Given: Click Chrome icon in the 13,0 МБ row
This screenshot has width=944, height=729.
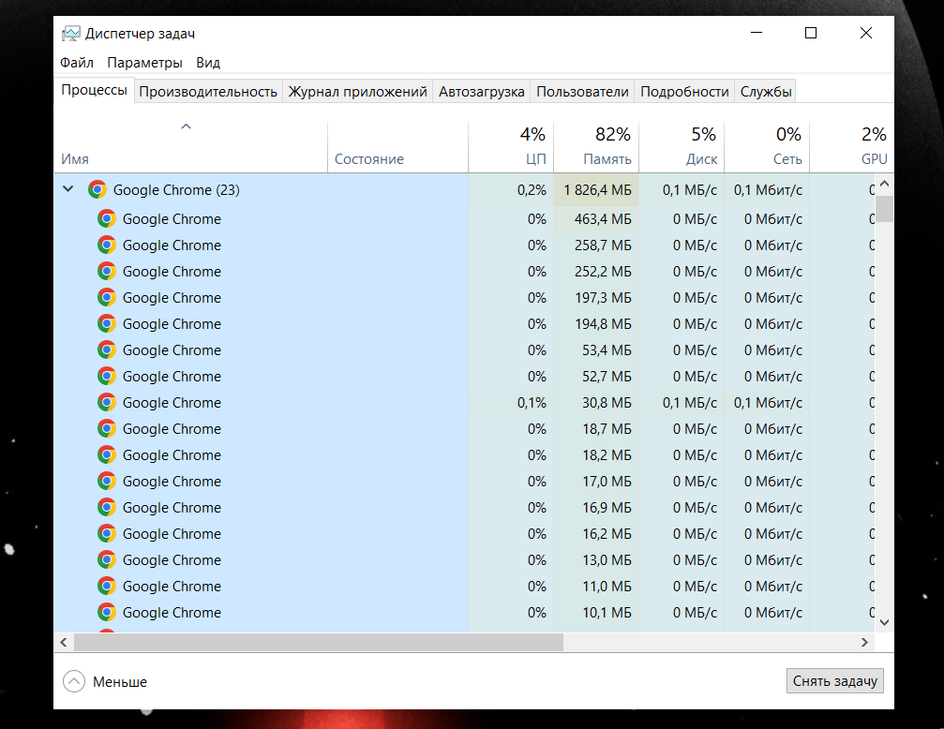Looking at the screenshot, I should pos(107,560).
